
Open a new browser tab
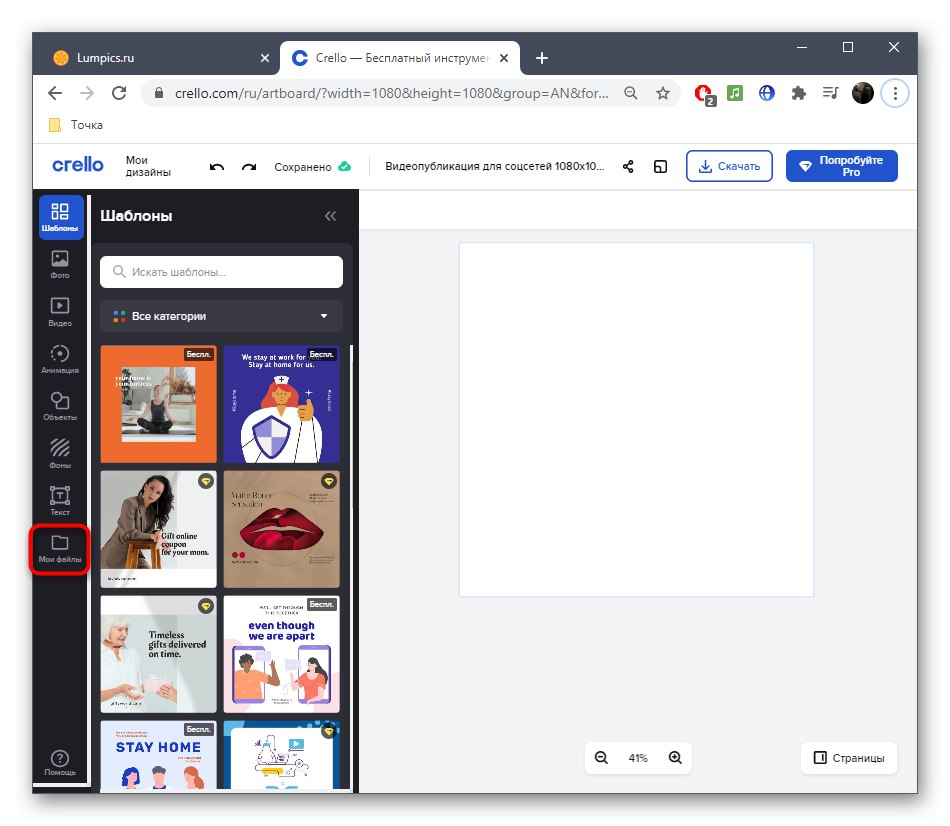tap(542, 58)
